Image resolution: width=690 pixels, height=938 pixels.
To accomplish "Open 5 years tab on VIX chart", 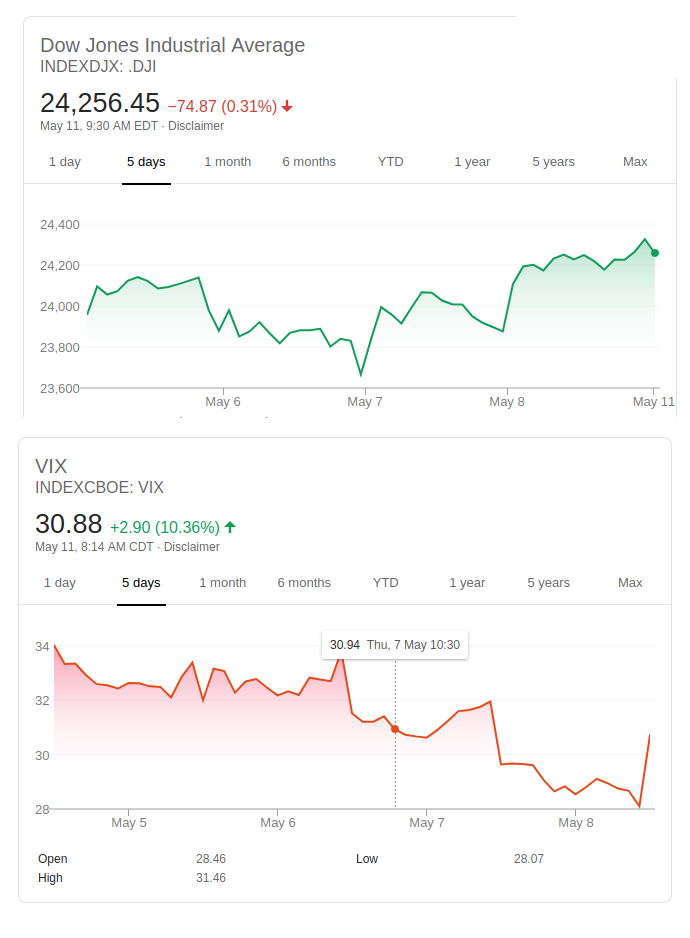I will (549, 583).
